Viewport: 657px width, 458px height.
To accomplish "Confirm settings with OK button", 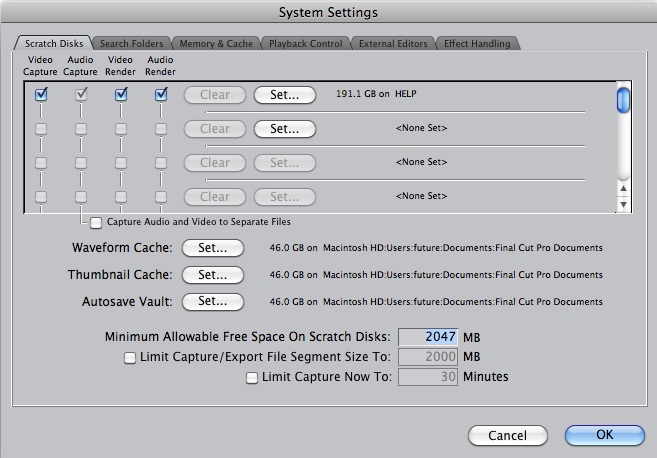I will 605,435.
